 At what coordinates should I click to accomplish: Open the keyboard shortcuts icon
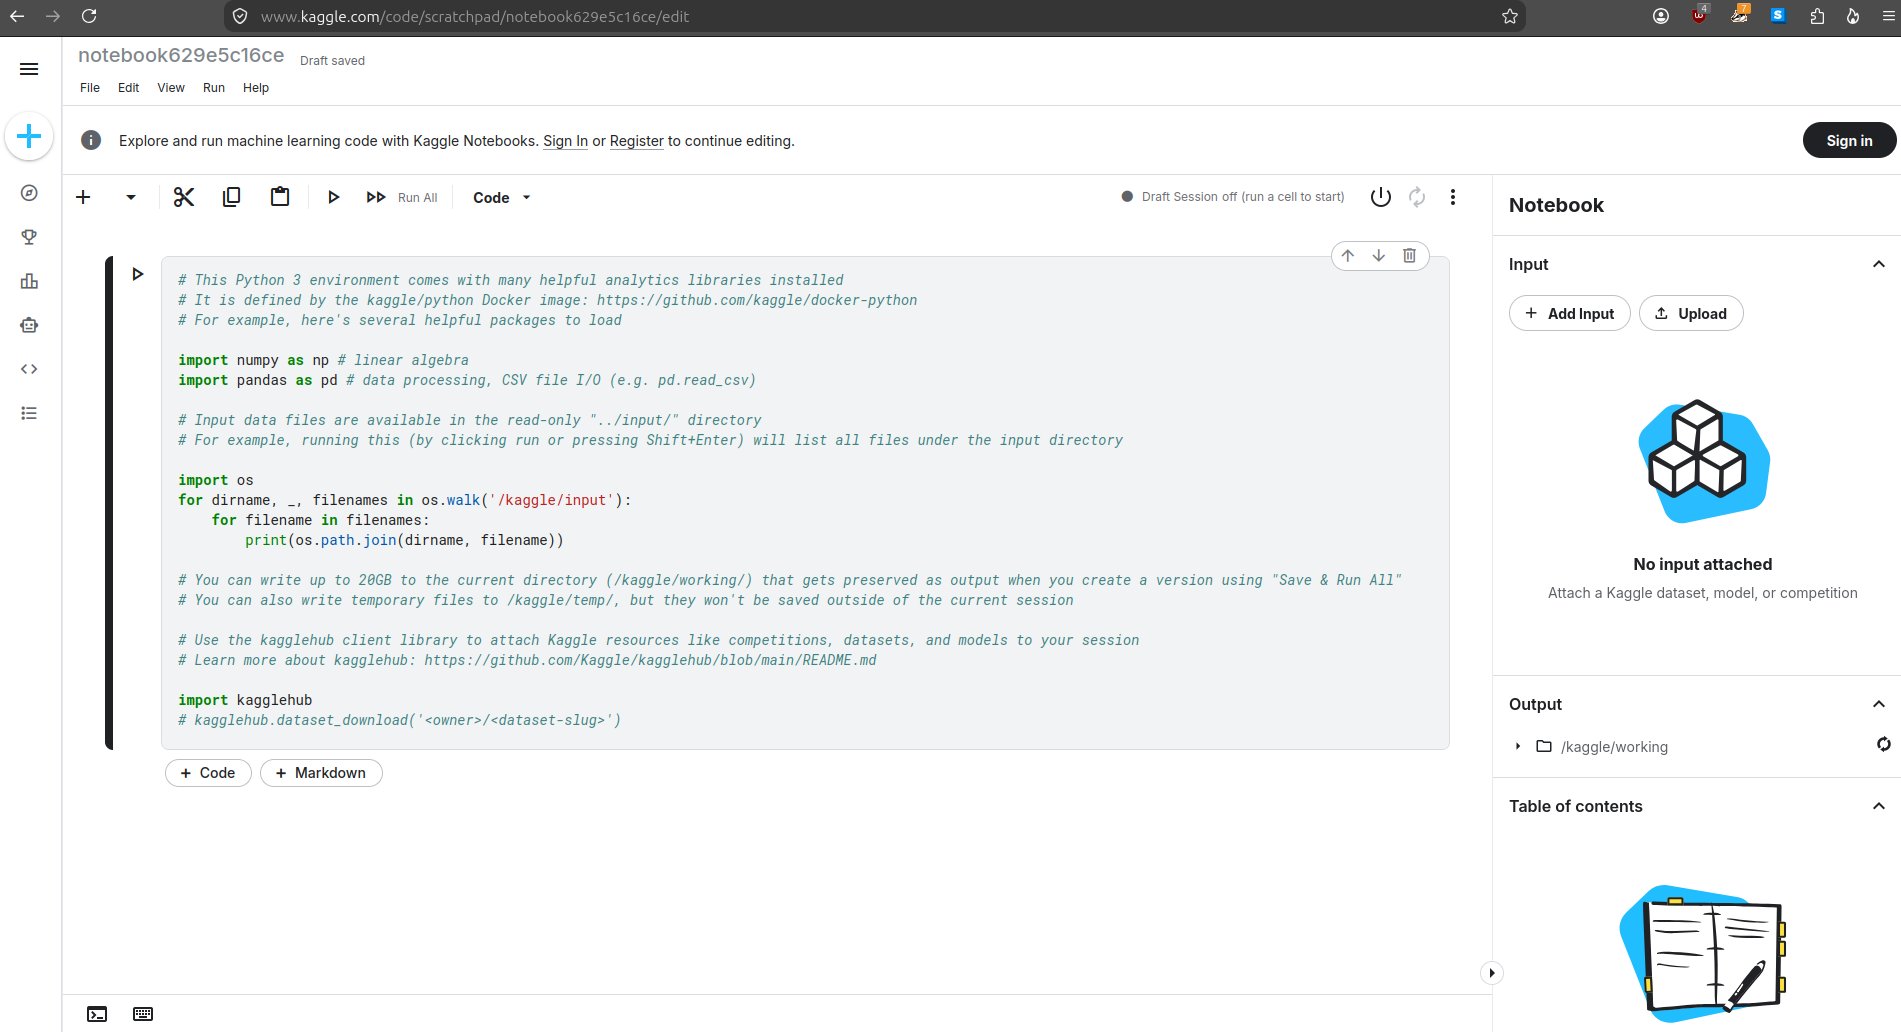(x=143, y=1014)
